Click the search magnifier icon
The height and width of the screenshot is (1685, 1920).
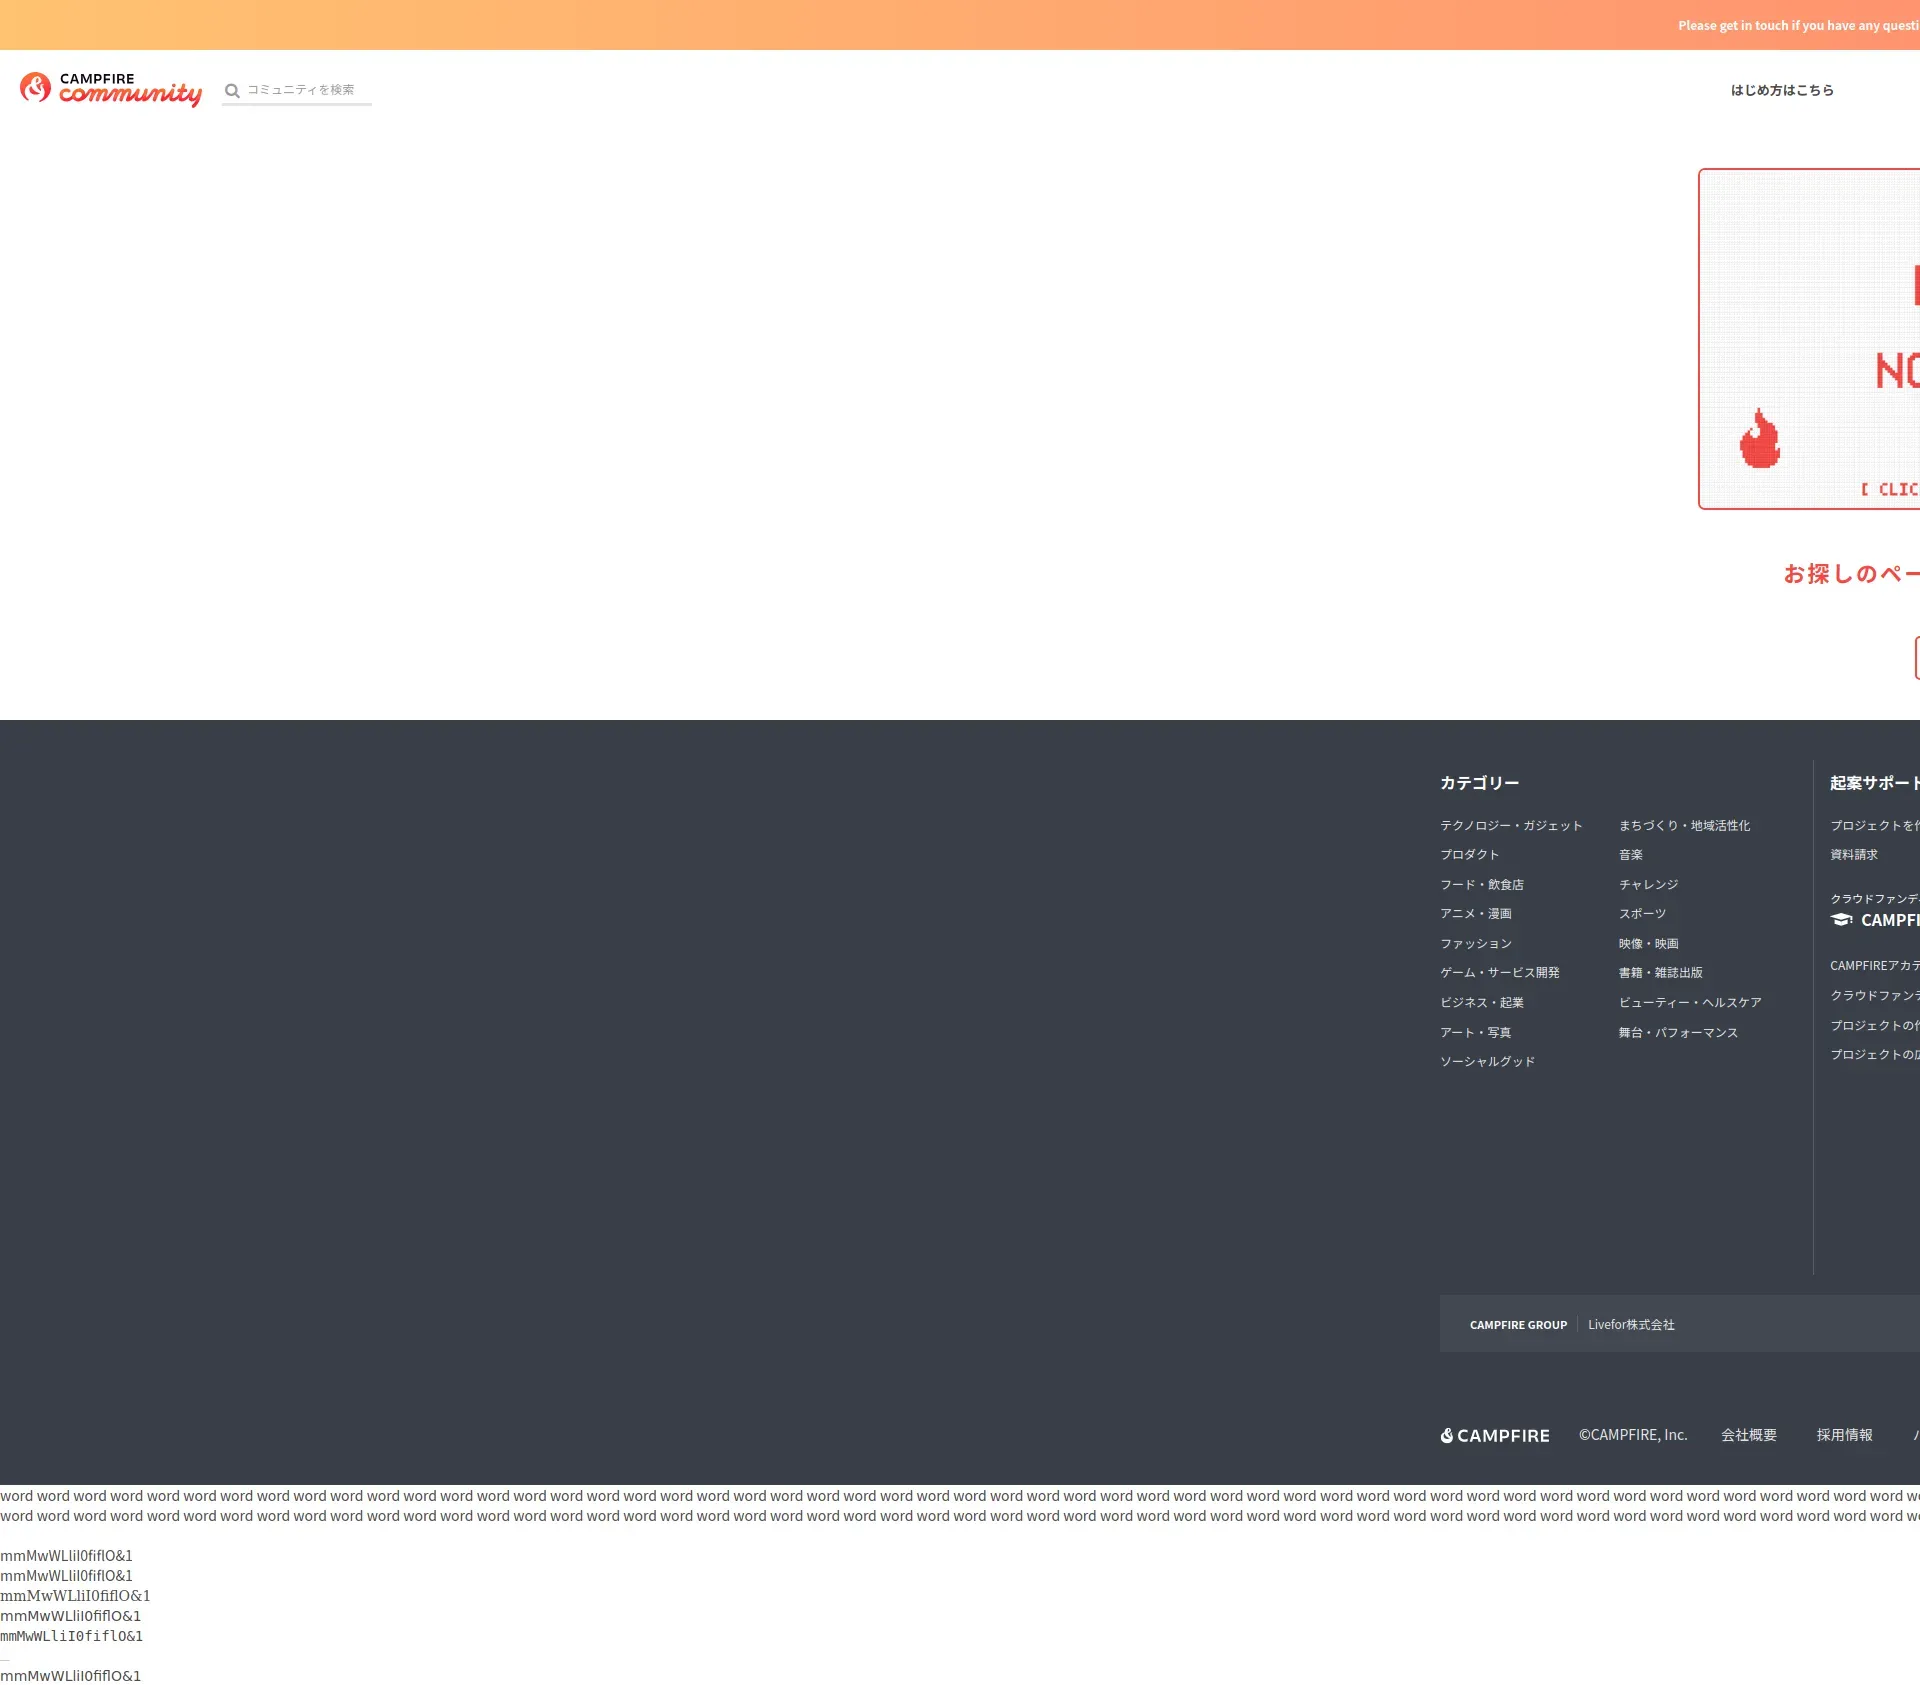tap(232, 91)
